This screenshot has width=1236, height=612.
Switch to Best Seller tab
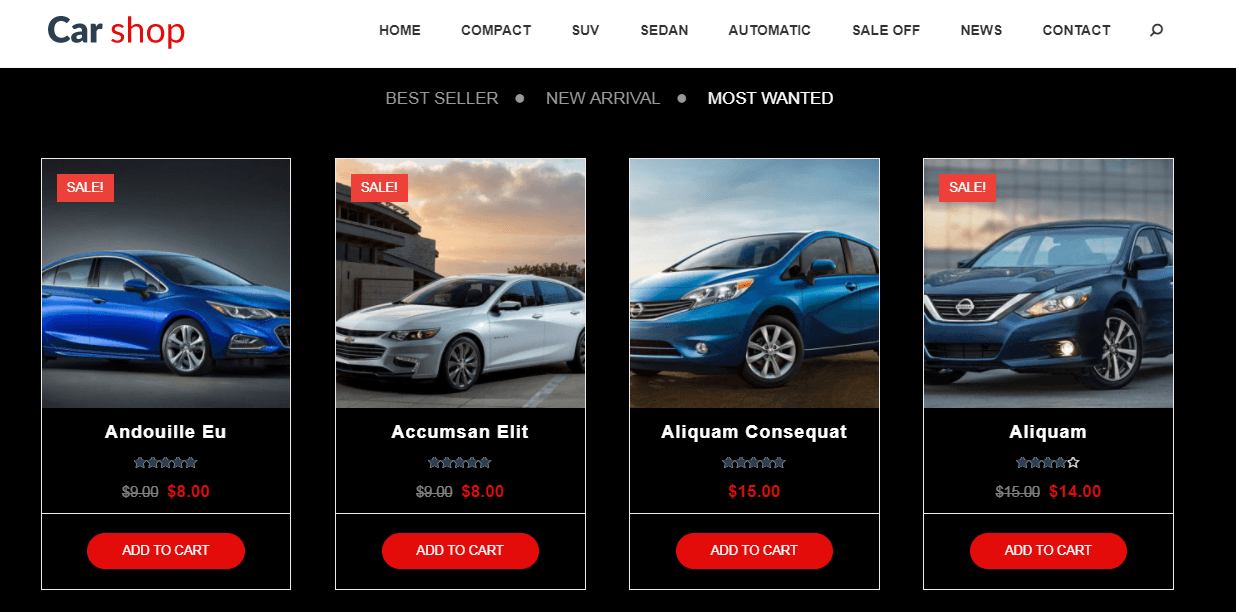tap(441, 98)
